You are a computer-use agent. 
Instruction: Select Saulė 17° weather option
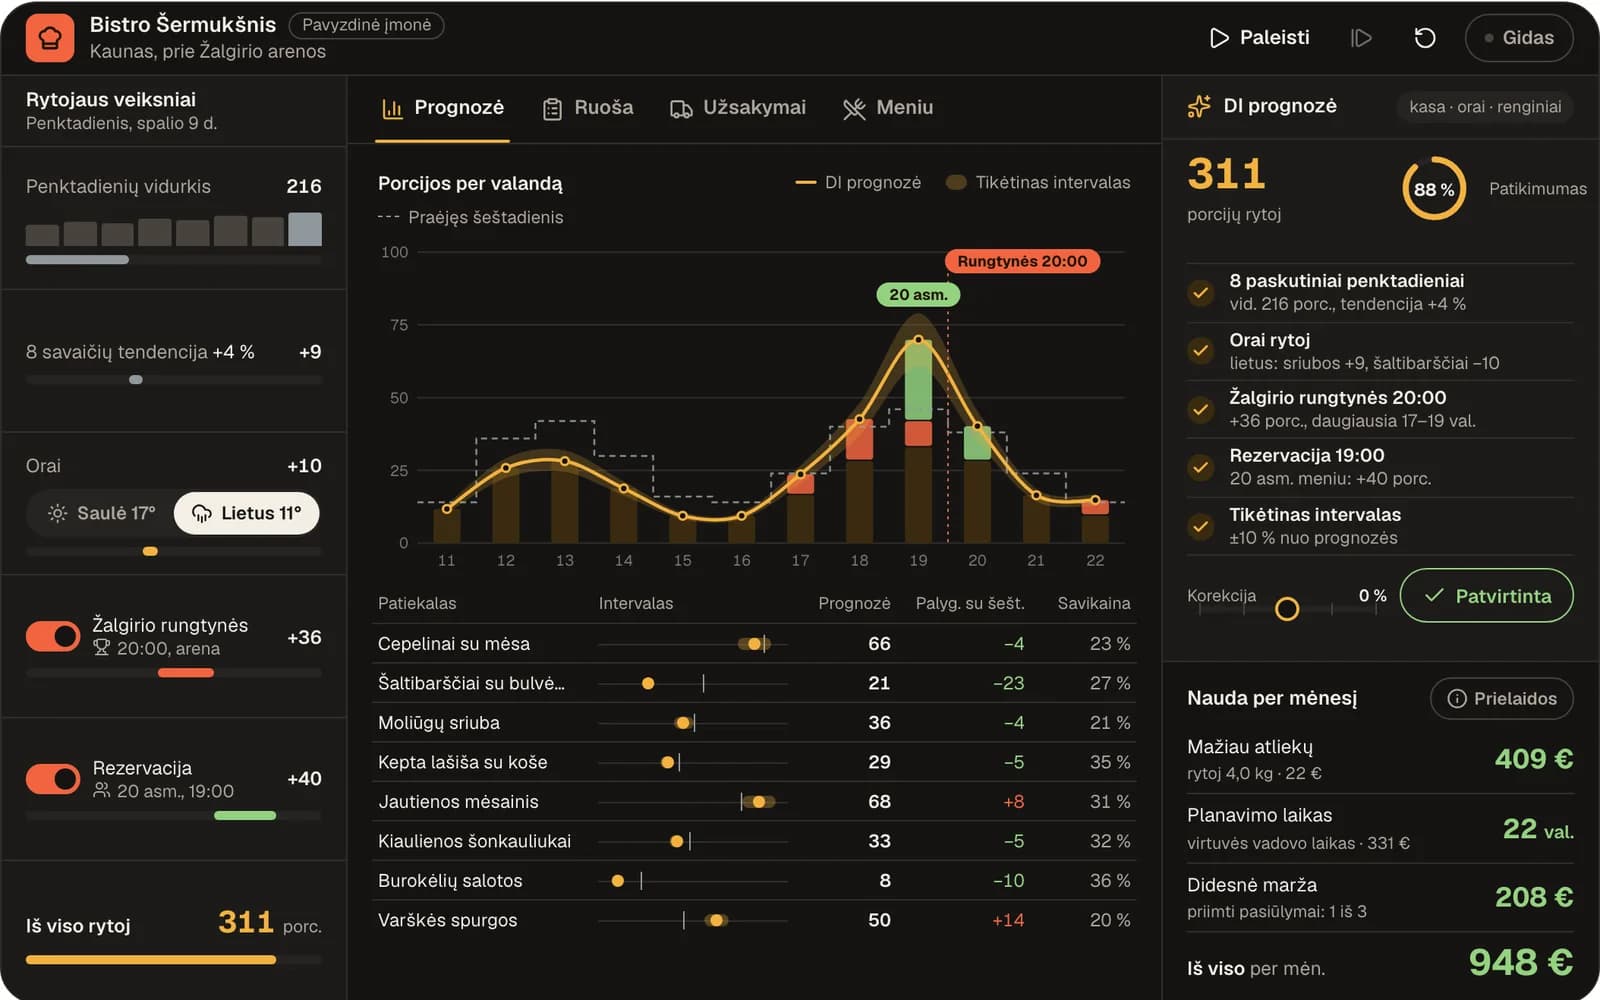(x=101, y=513)
